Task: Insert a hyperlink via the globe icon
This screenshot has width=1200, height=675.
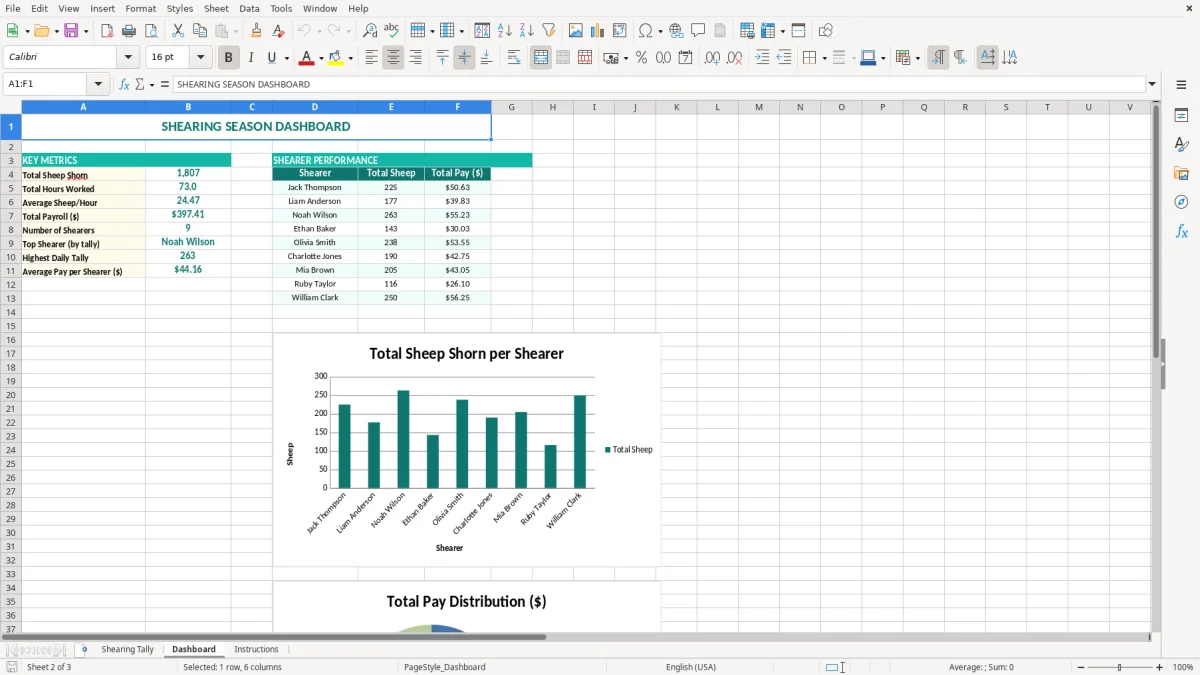Action: (676, 31)
